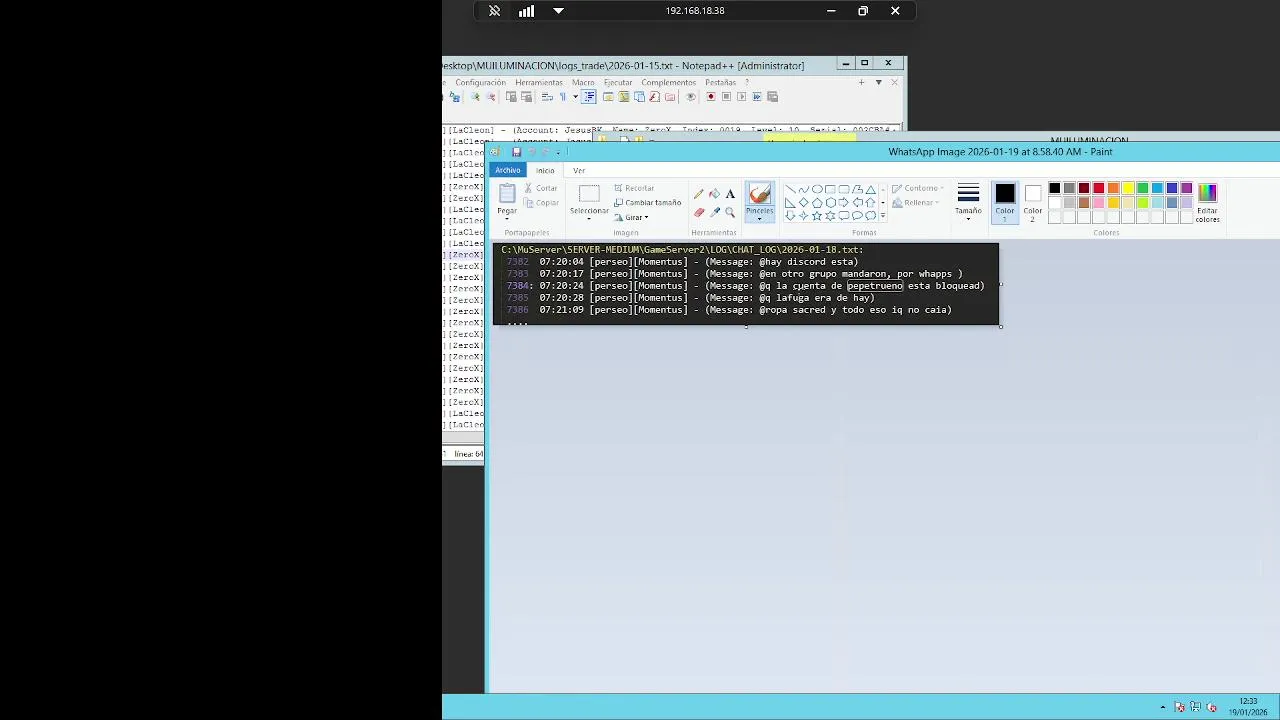The width and height of the screenshot is (1280, 720).
Task: Choose the oval shape in Formas gallery
Action: click(817, 189)
